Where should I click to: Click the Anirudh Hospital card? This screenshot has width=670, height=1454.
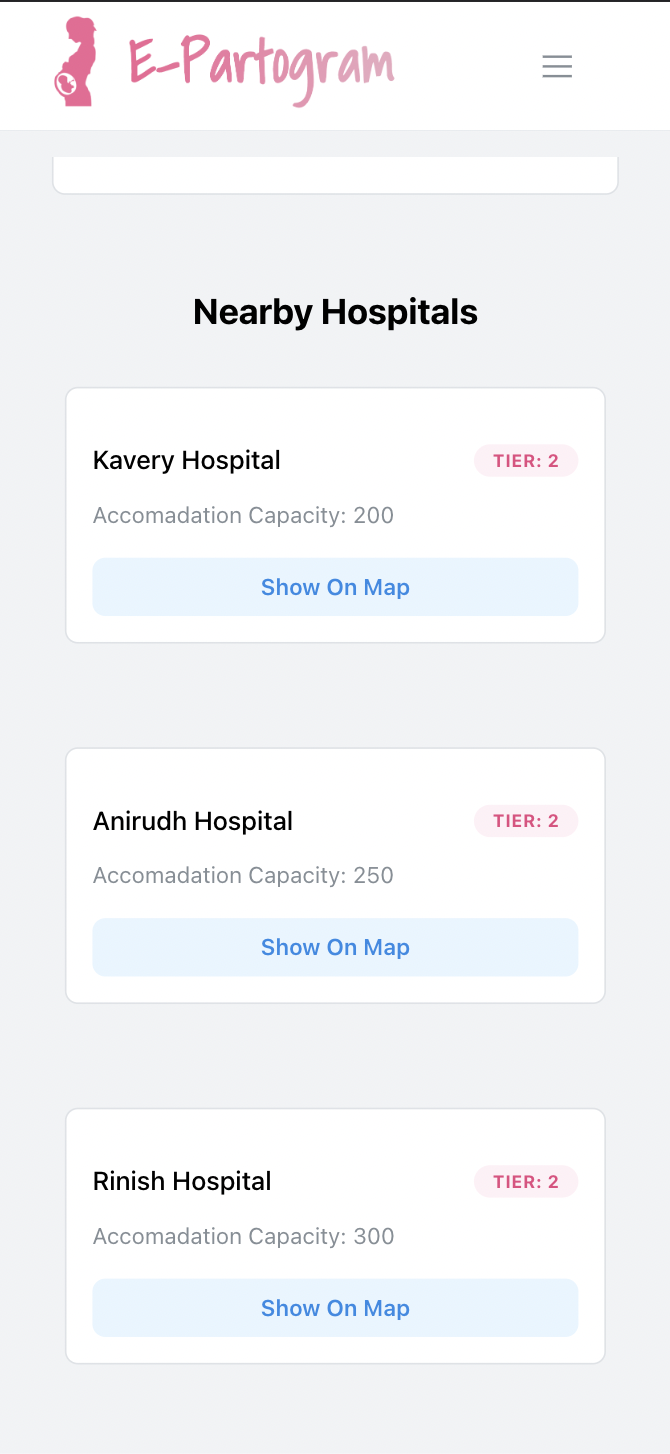tap(335, 876)
